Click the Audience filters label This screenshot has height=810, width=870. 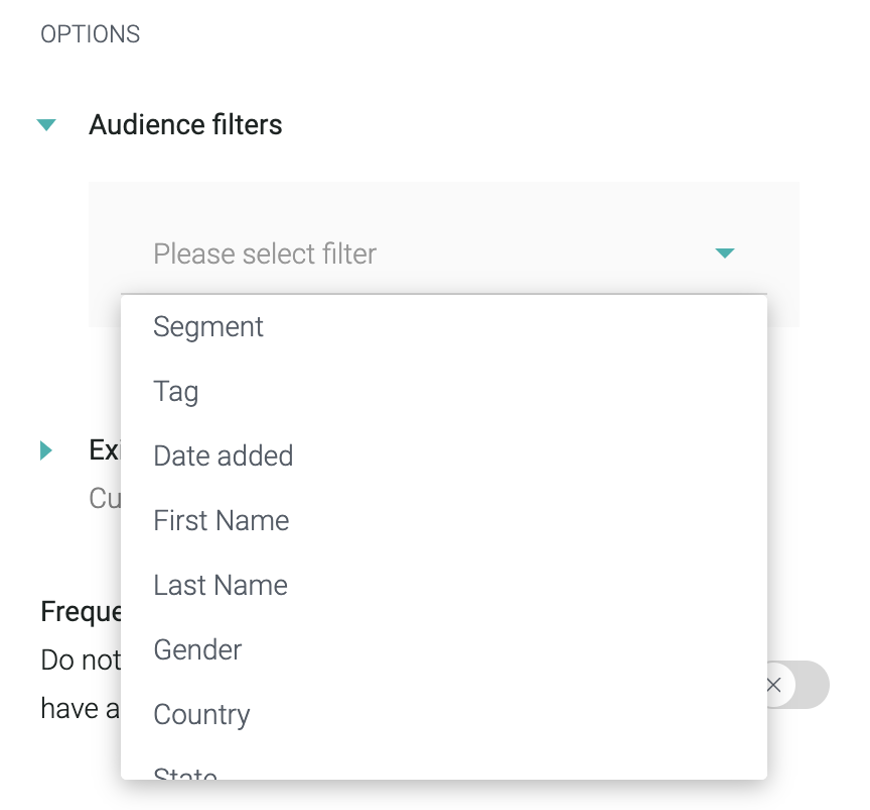185,124
